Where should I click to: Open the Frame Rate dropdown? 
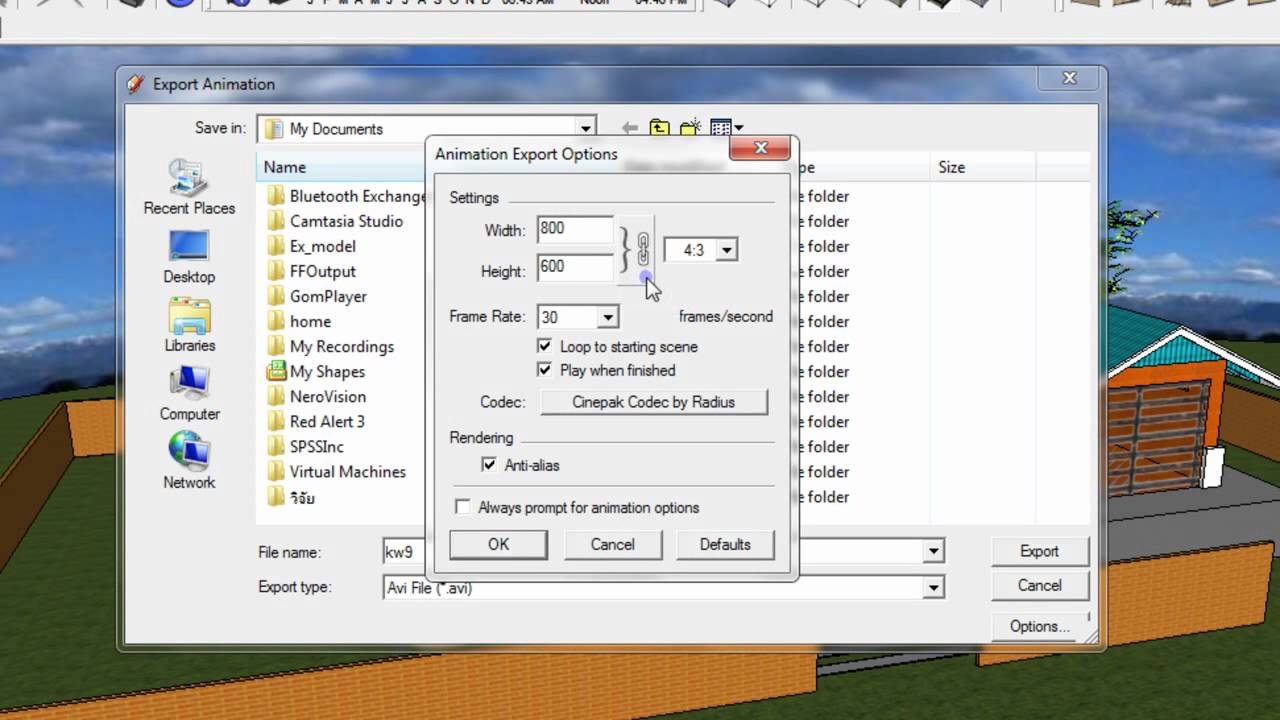click(x=607, y=317)
